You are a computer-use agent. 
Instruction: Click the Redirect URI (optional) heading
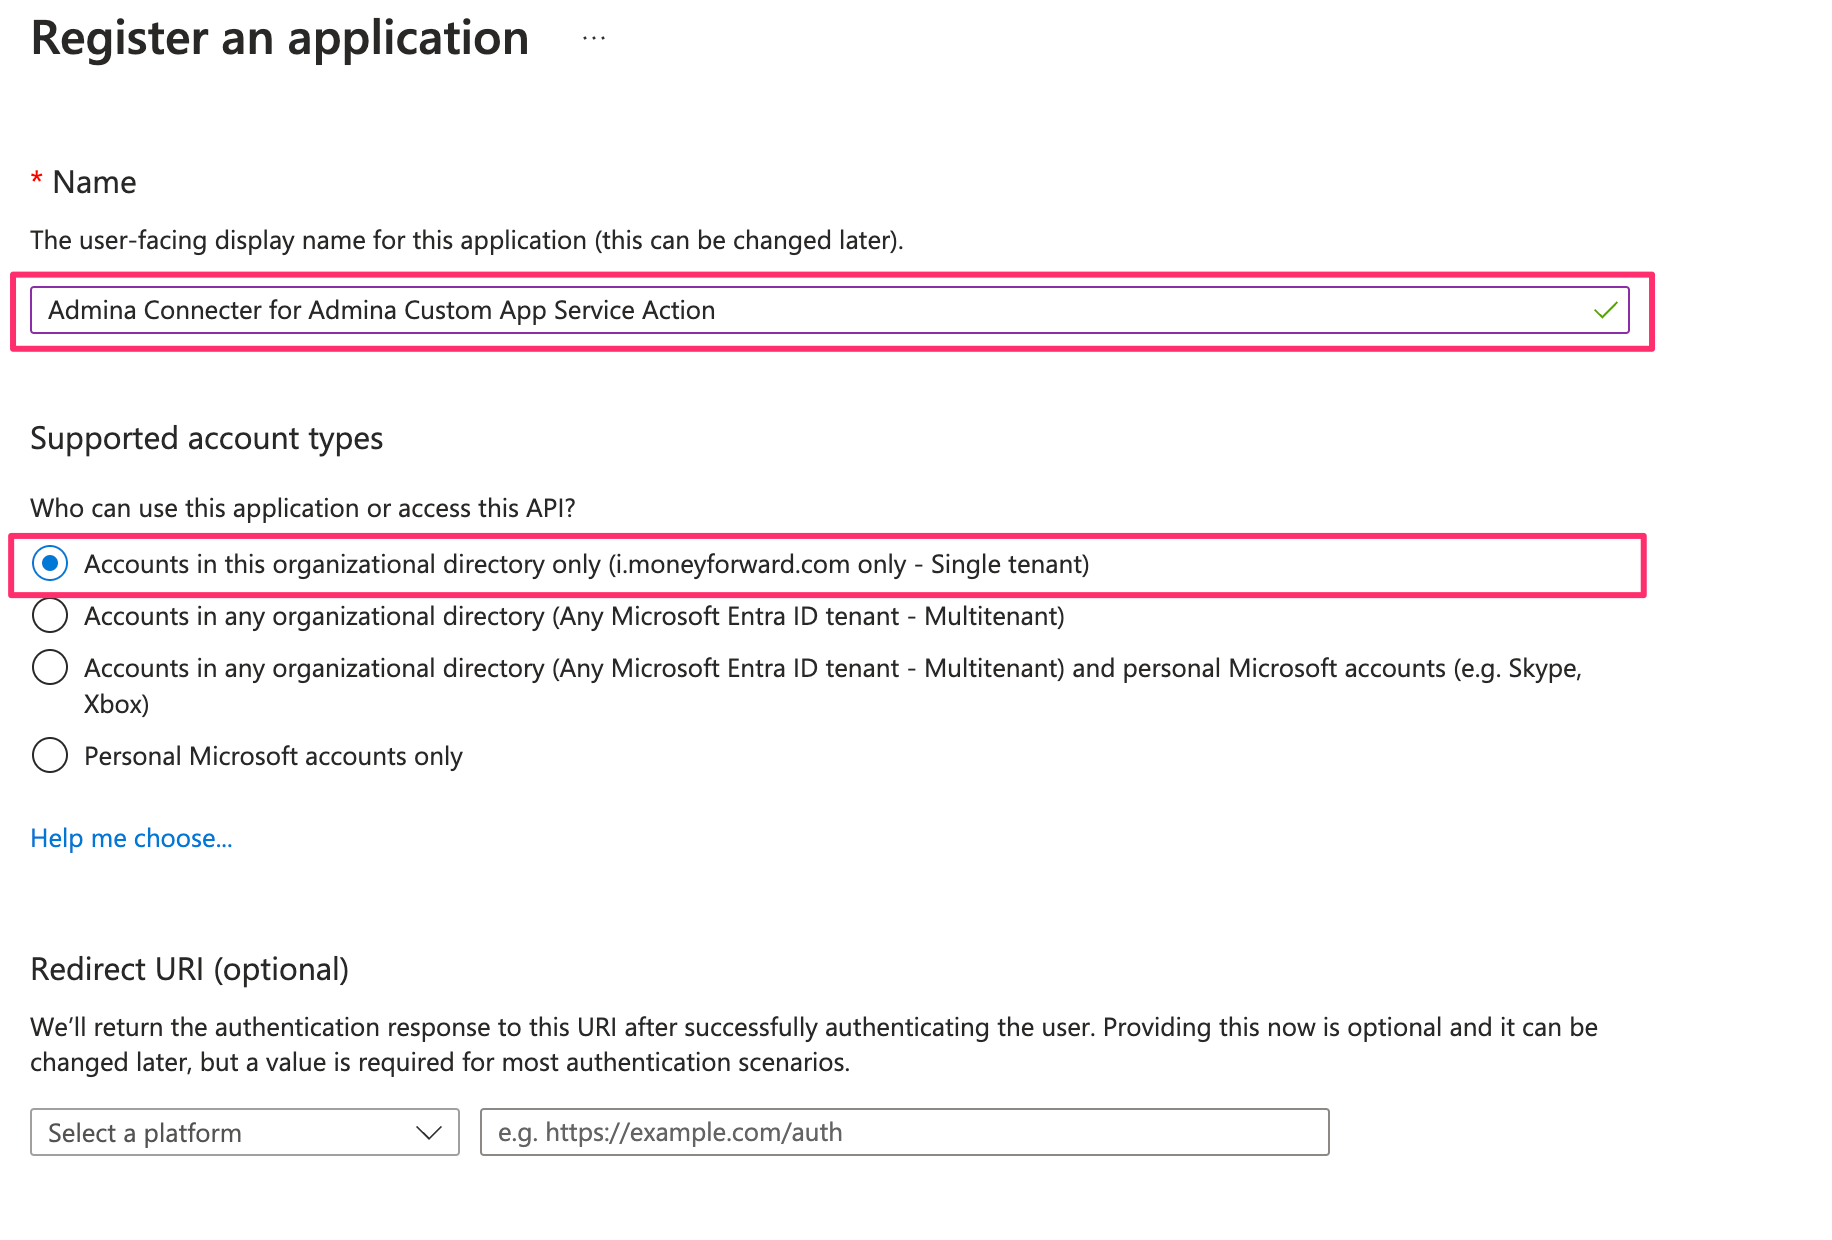click(x=190, y=969)
